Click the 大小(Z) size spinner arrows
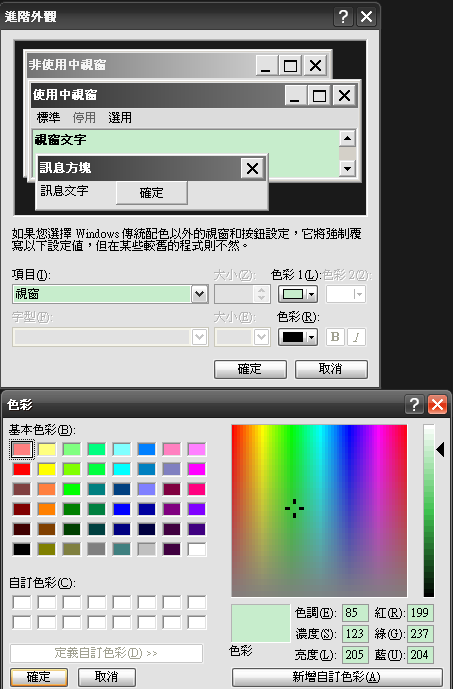The image size is (453, 689). [x=261, y=294]
